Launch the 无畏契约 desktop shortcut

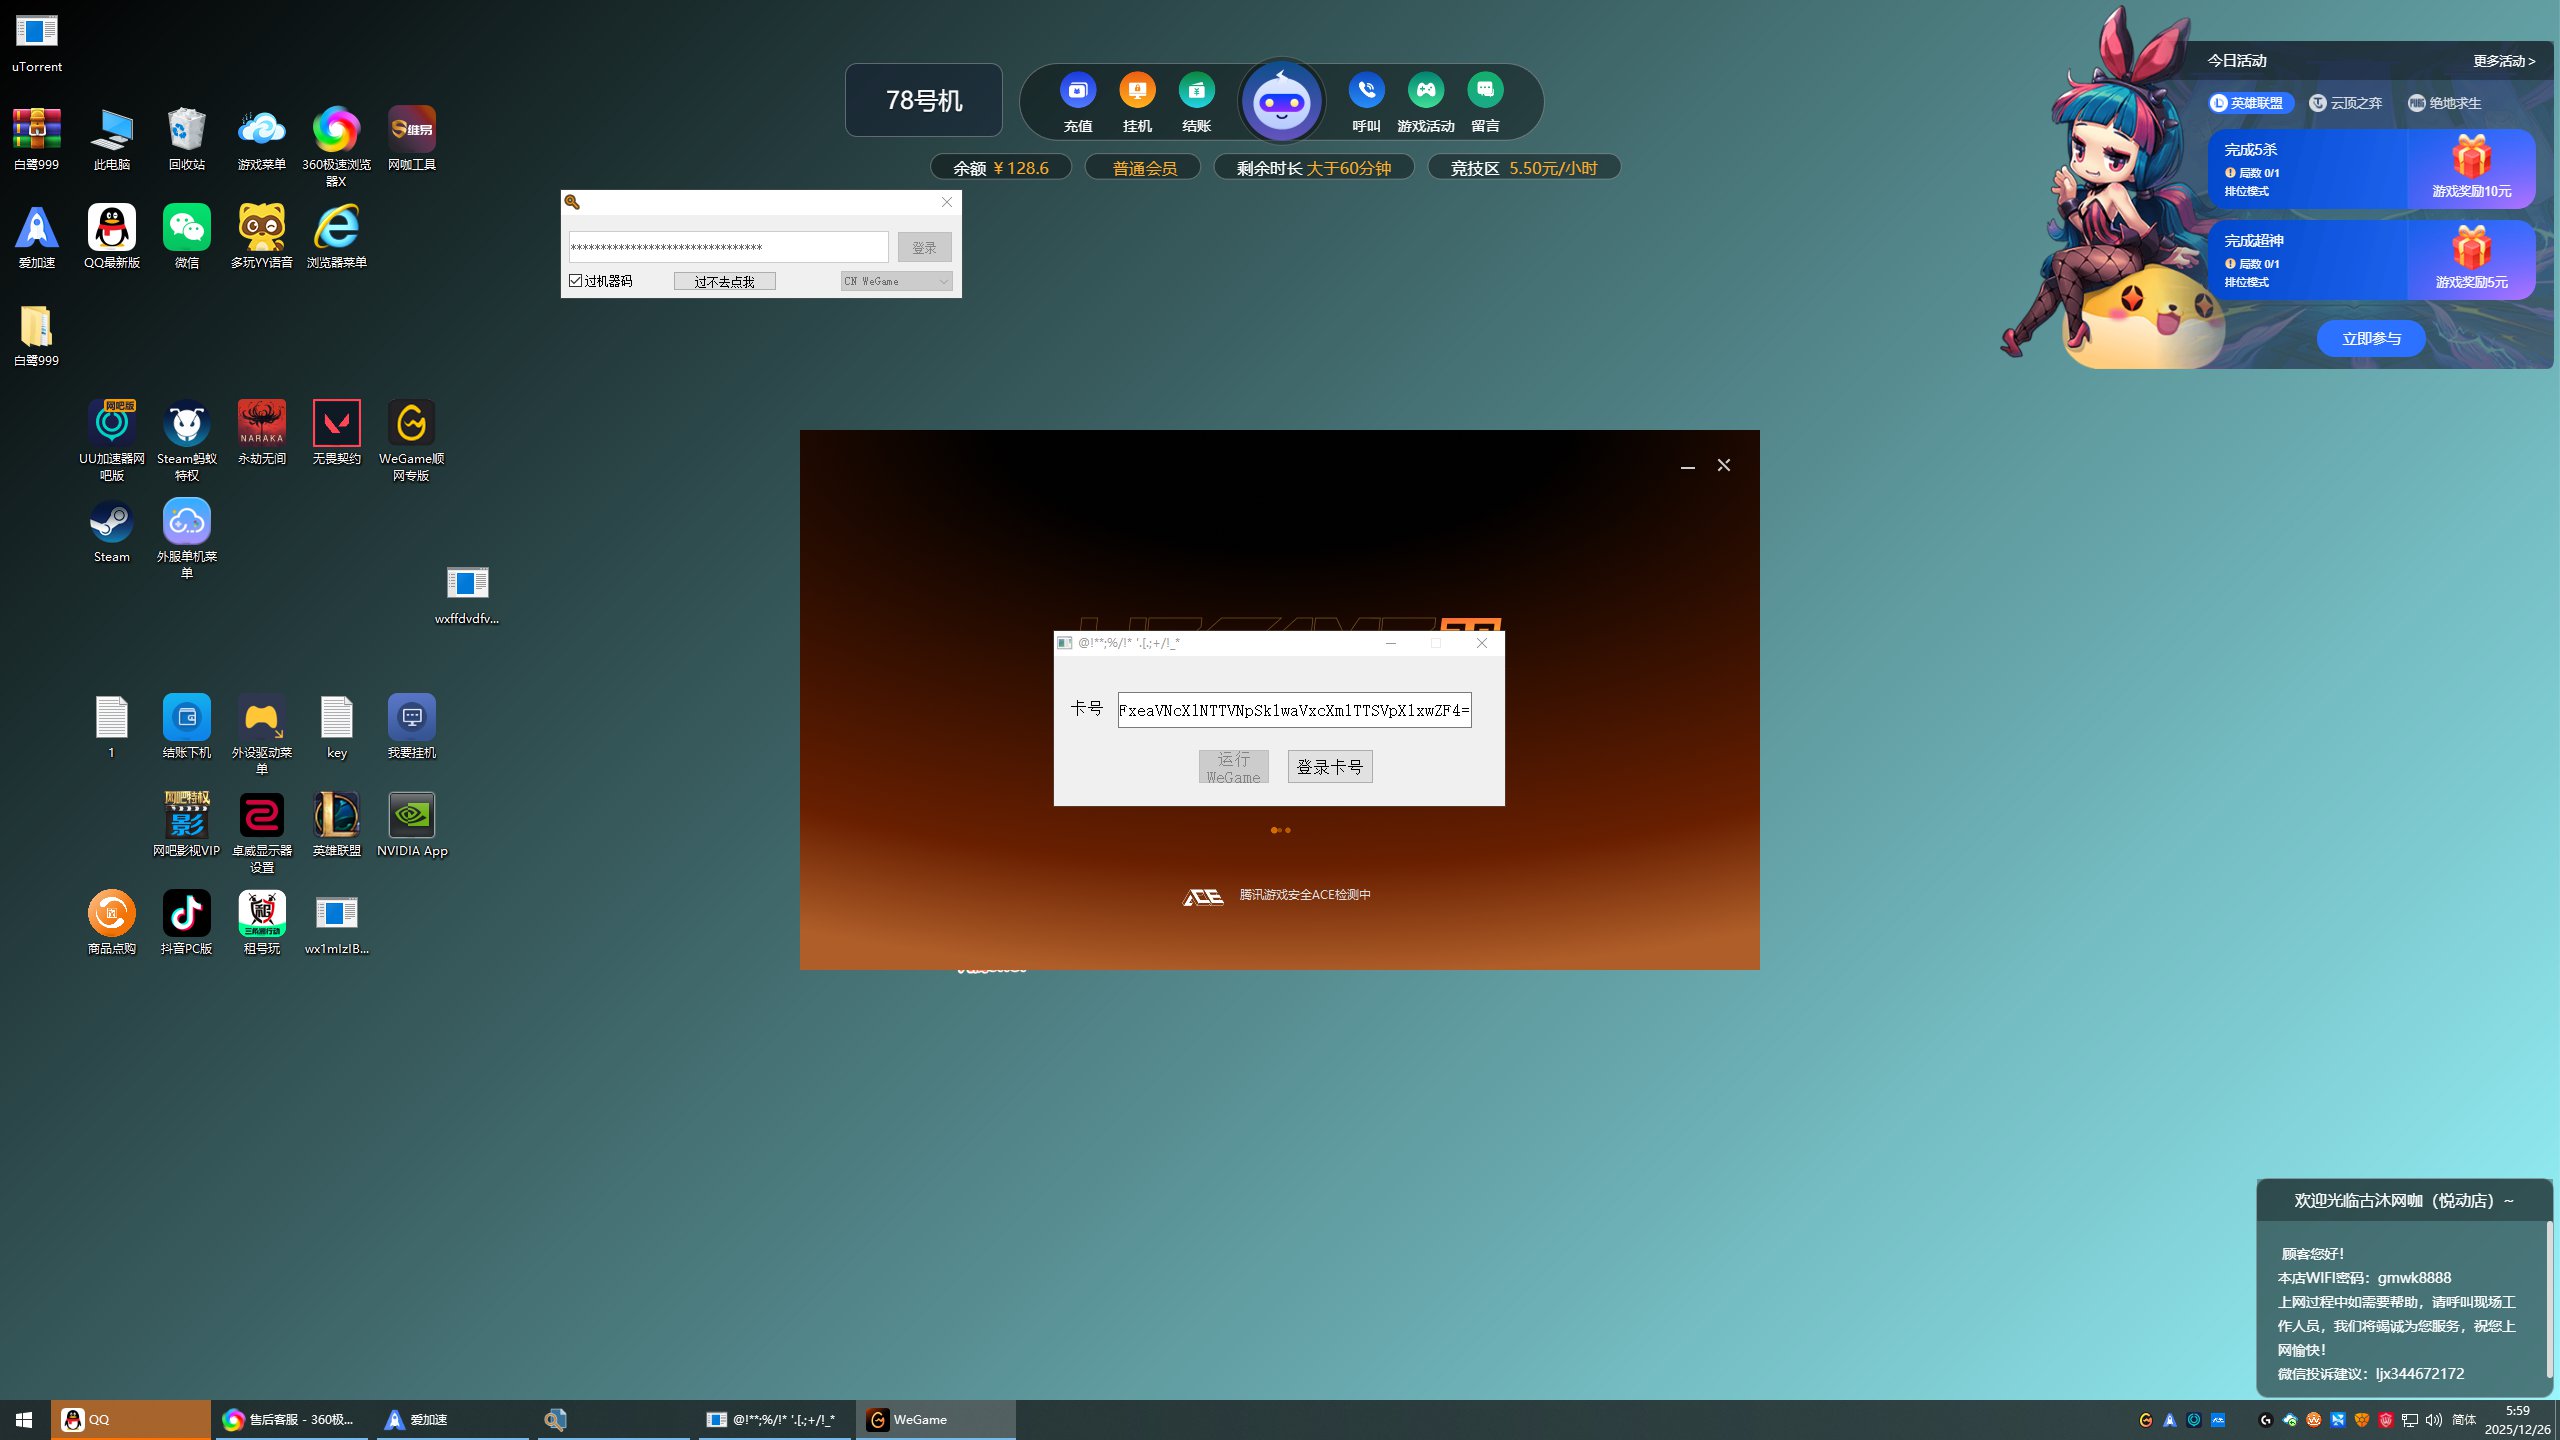tap(336, 425)
